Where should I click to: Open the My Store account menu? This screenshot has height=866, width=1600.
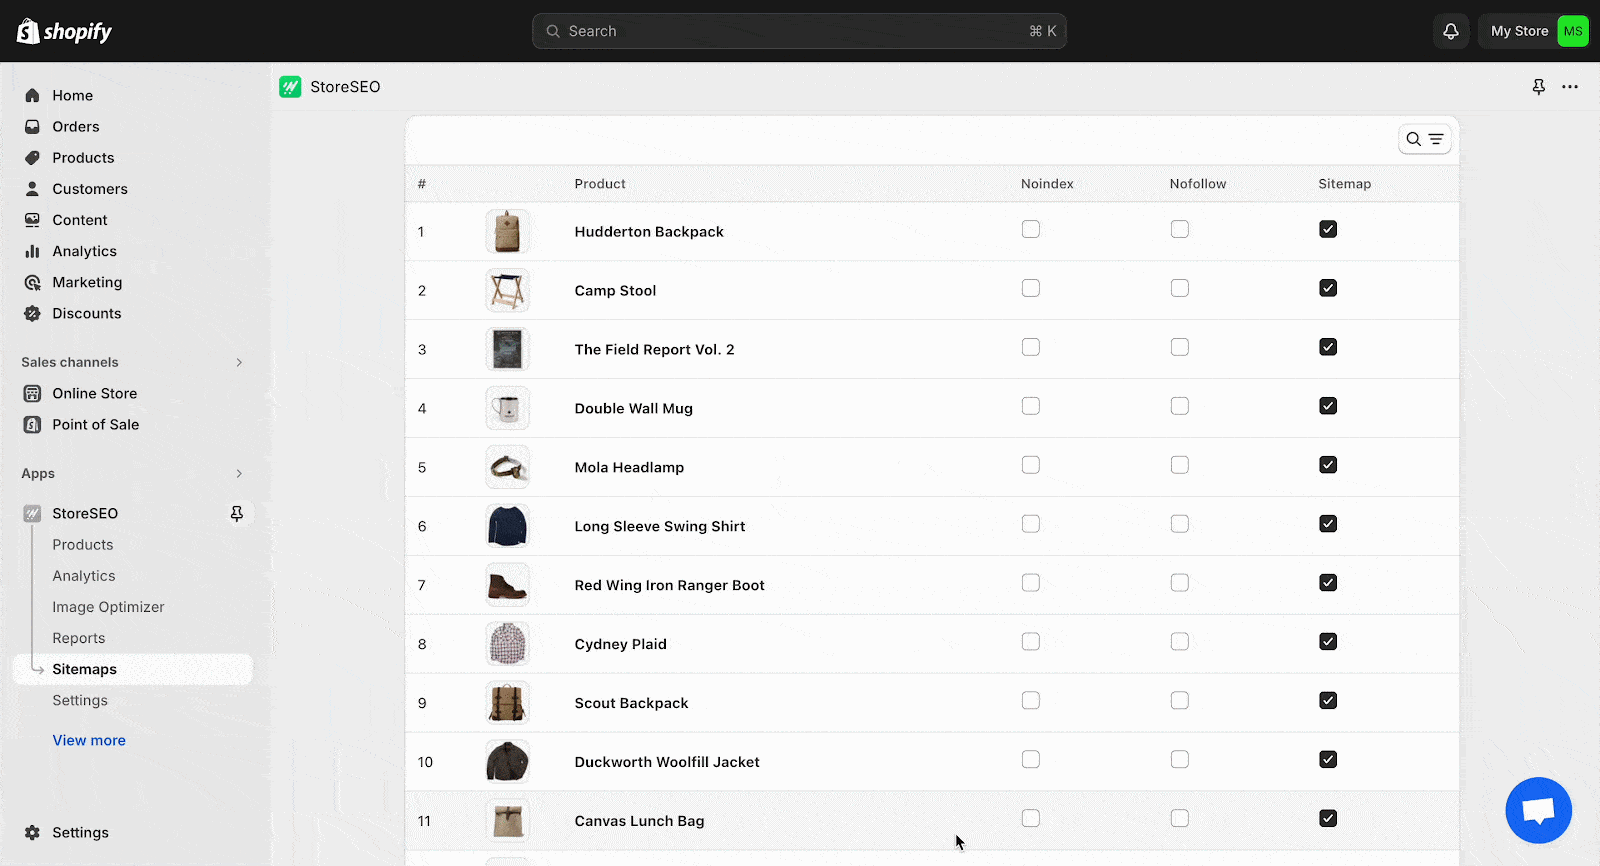1535,31
